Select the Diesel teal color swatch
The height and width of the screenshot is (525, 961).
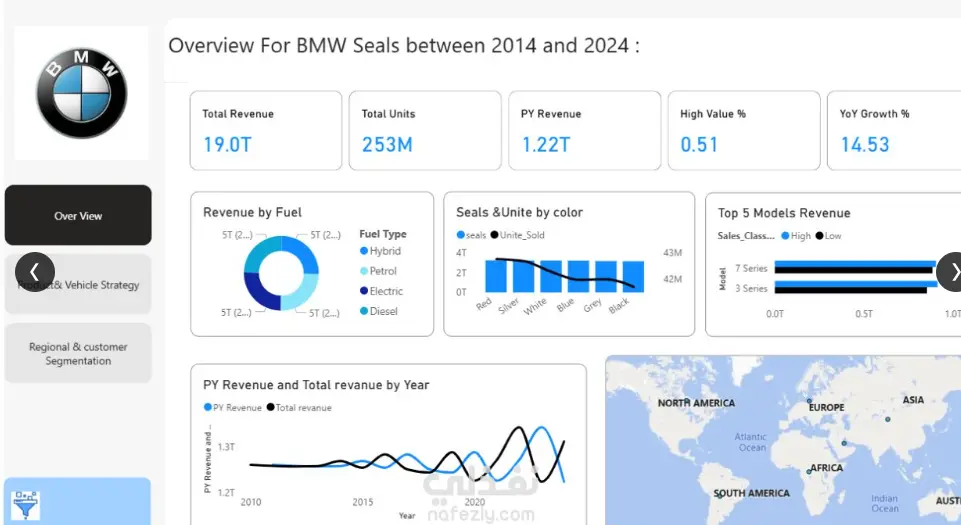364,311
